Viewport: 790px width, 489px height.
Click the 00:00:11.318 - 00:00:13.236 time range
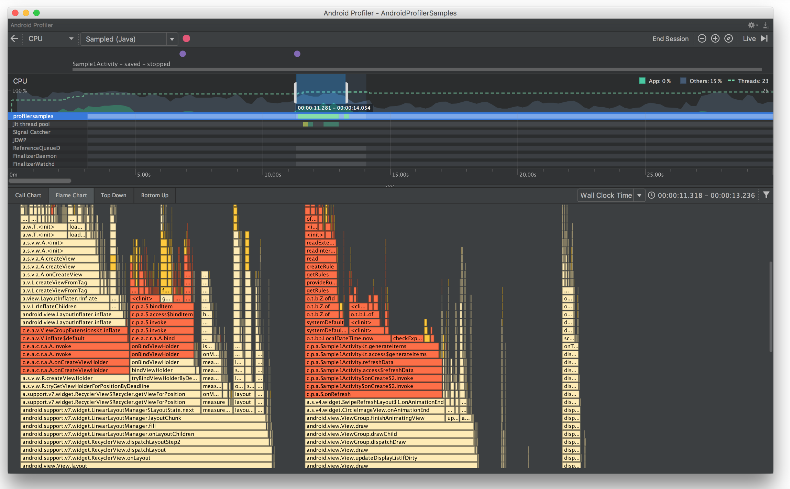coord(706,195)
